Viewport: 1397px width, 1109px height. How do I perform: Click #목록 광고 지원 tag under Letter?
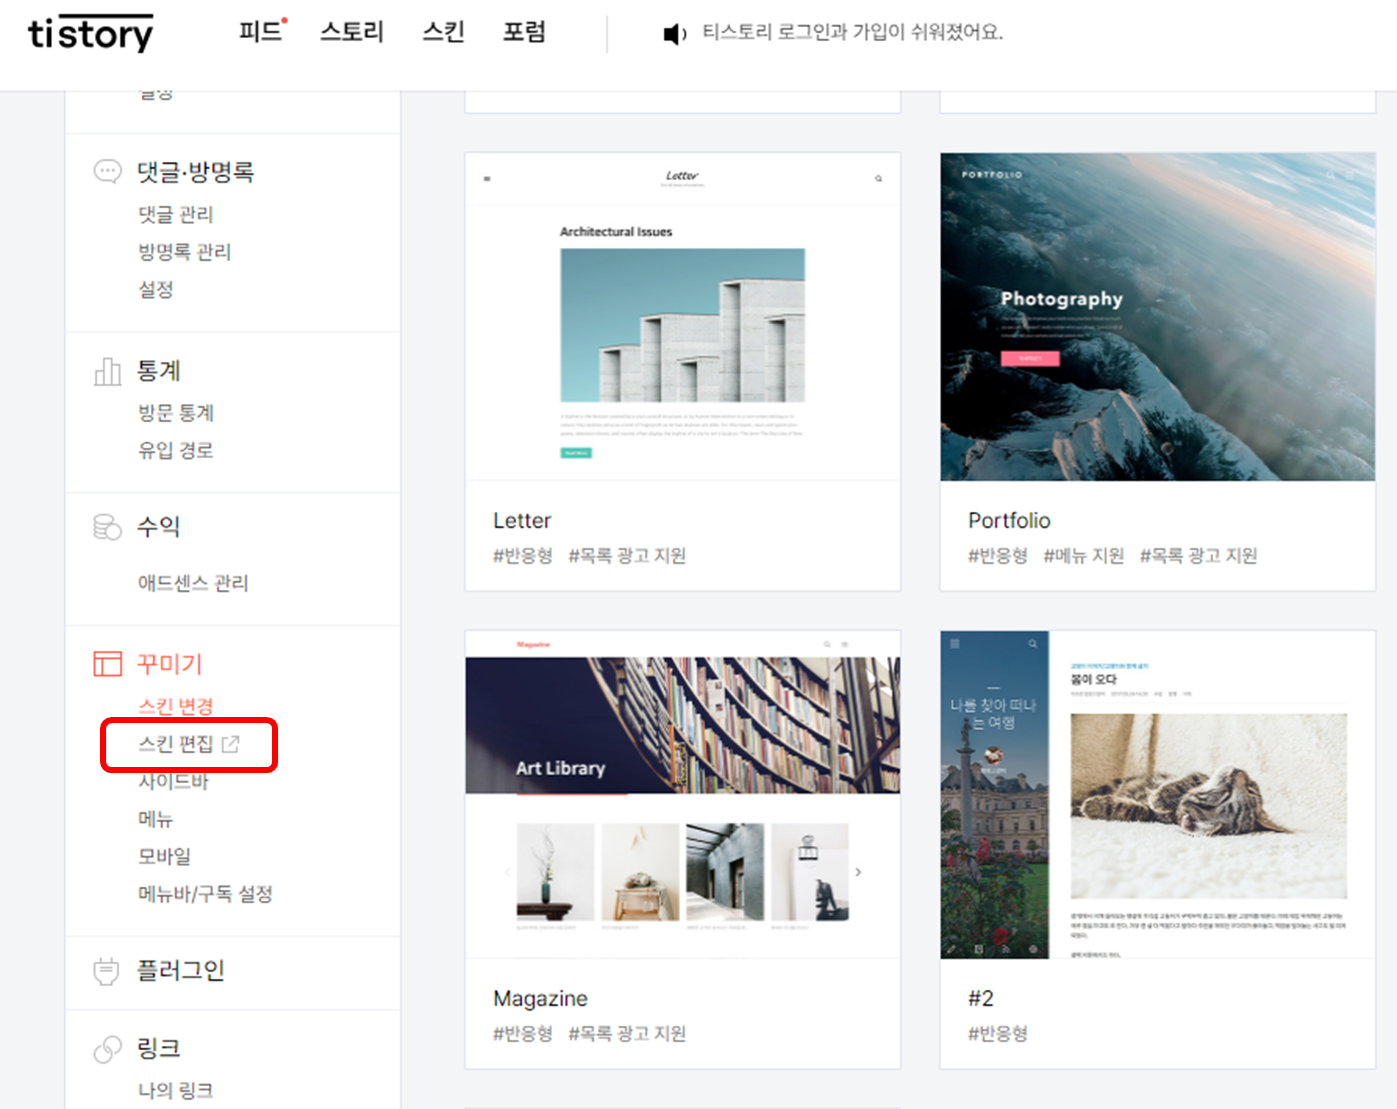coord(628,556)
